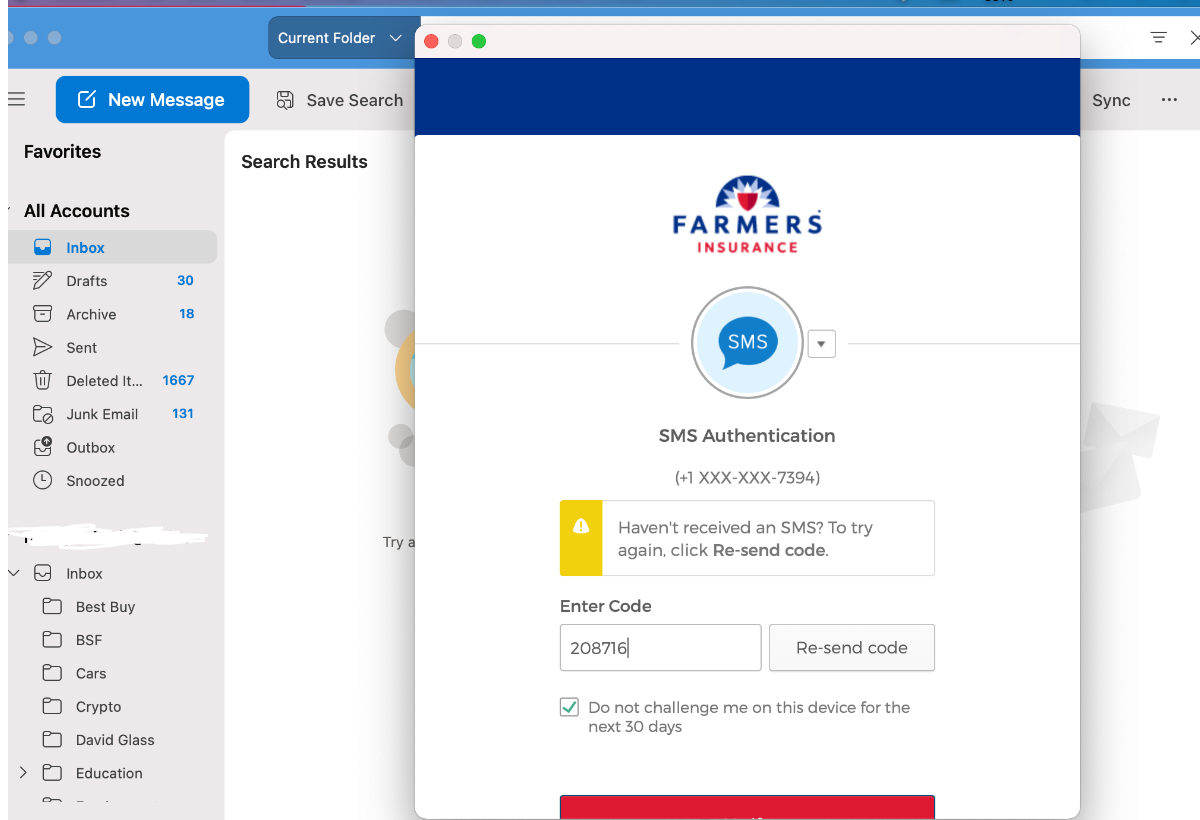Click the Enter Code input field
The width and height of the screenshot is (1200, 820).
(660, 648)
